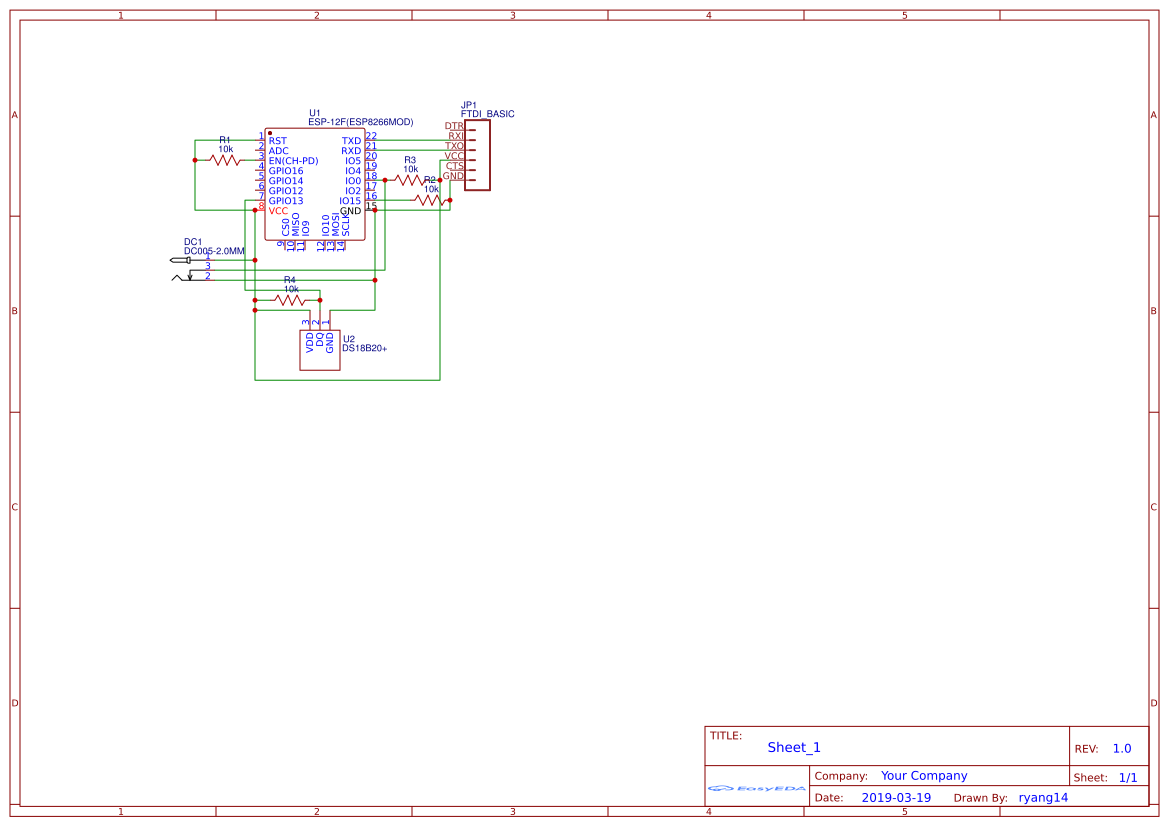
Task: Select the GND net label near JP1
Action: click(454, 176)
